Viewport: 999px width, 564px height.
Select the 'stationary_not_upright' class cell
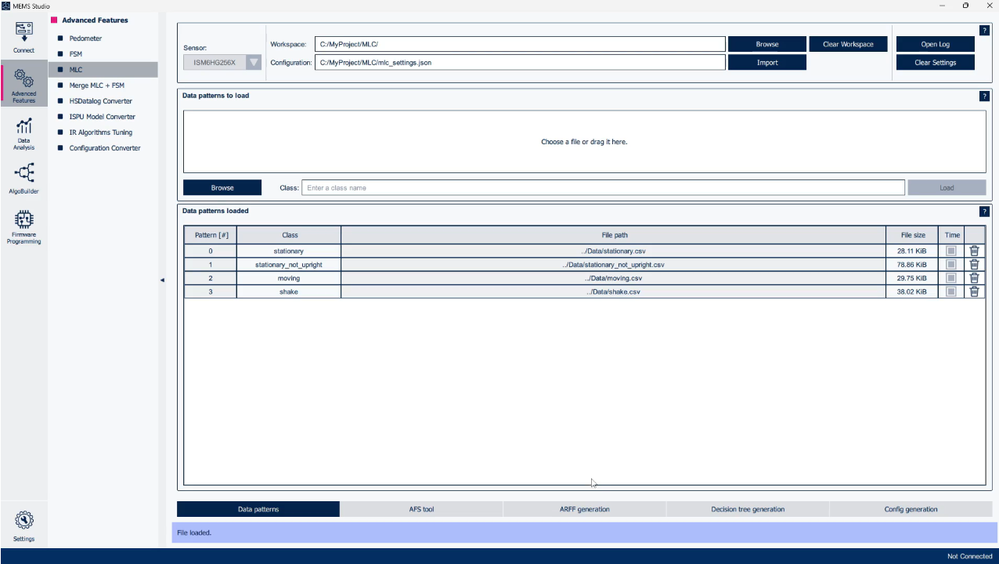point(289,264)
